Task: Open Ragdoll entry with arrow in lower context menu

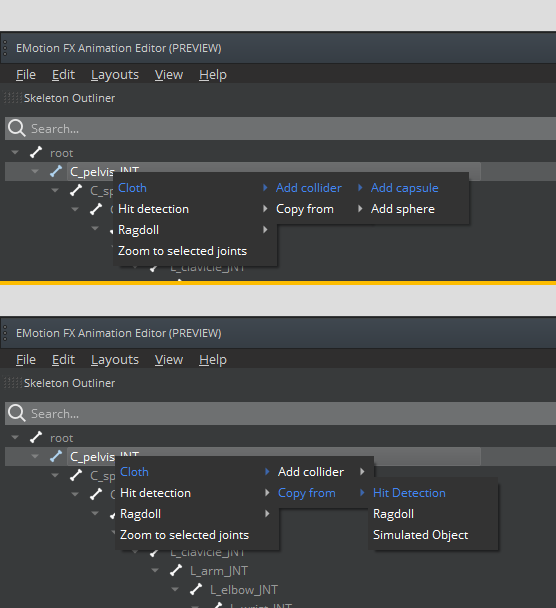Action: (195, 514)
